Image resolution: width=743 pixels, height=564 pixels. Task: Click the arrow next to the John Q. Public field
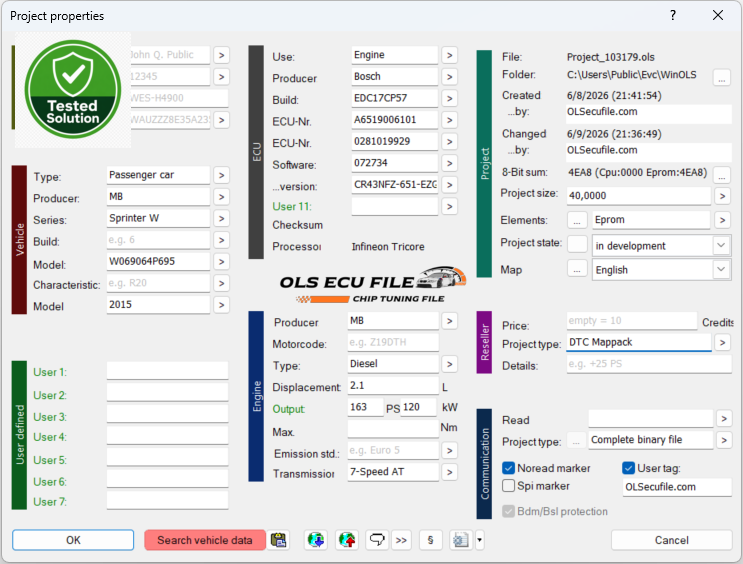click(221, 55)
